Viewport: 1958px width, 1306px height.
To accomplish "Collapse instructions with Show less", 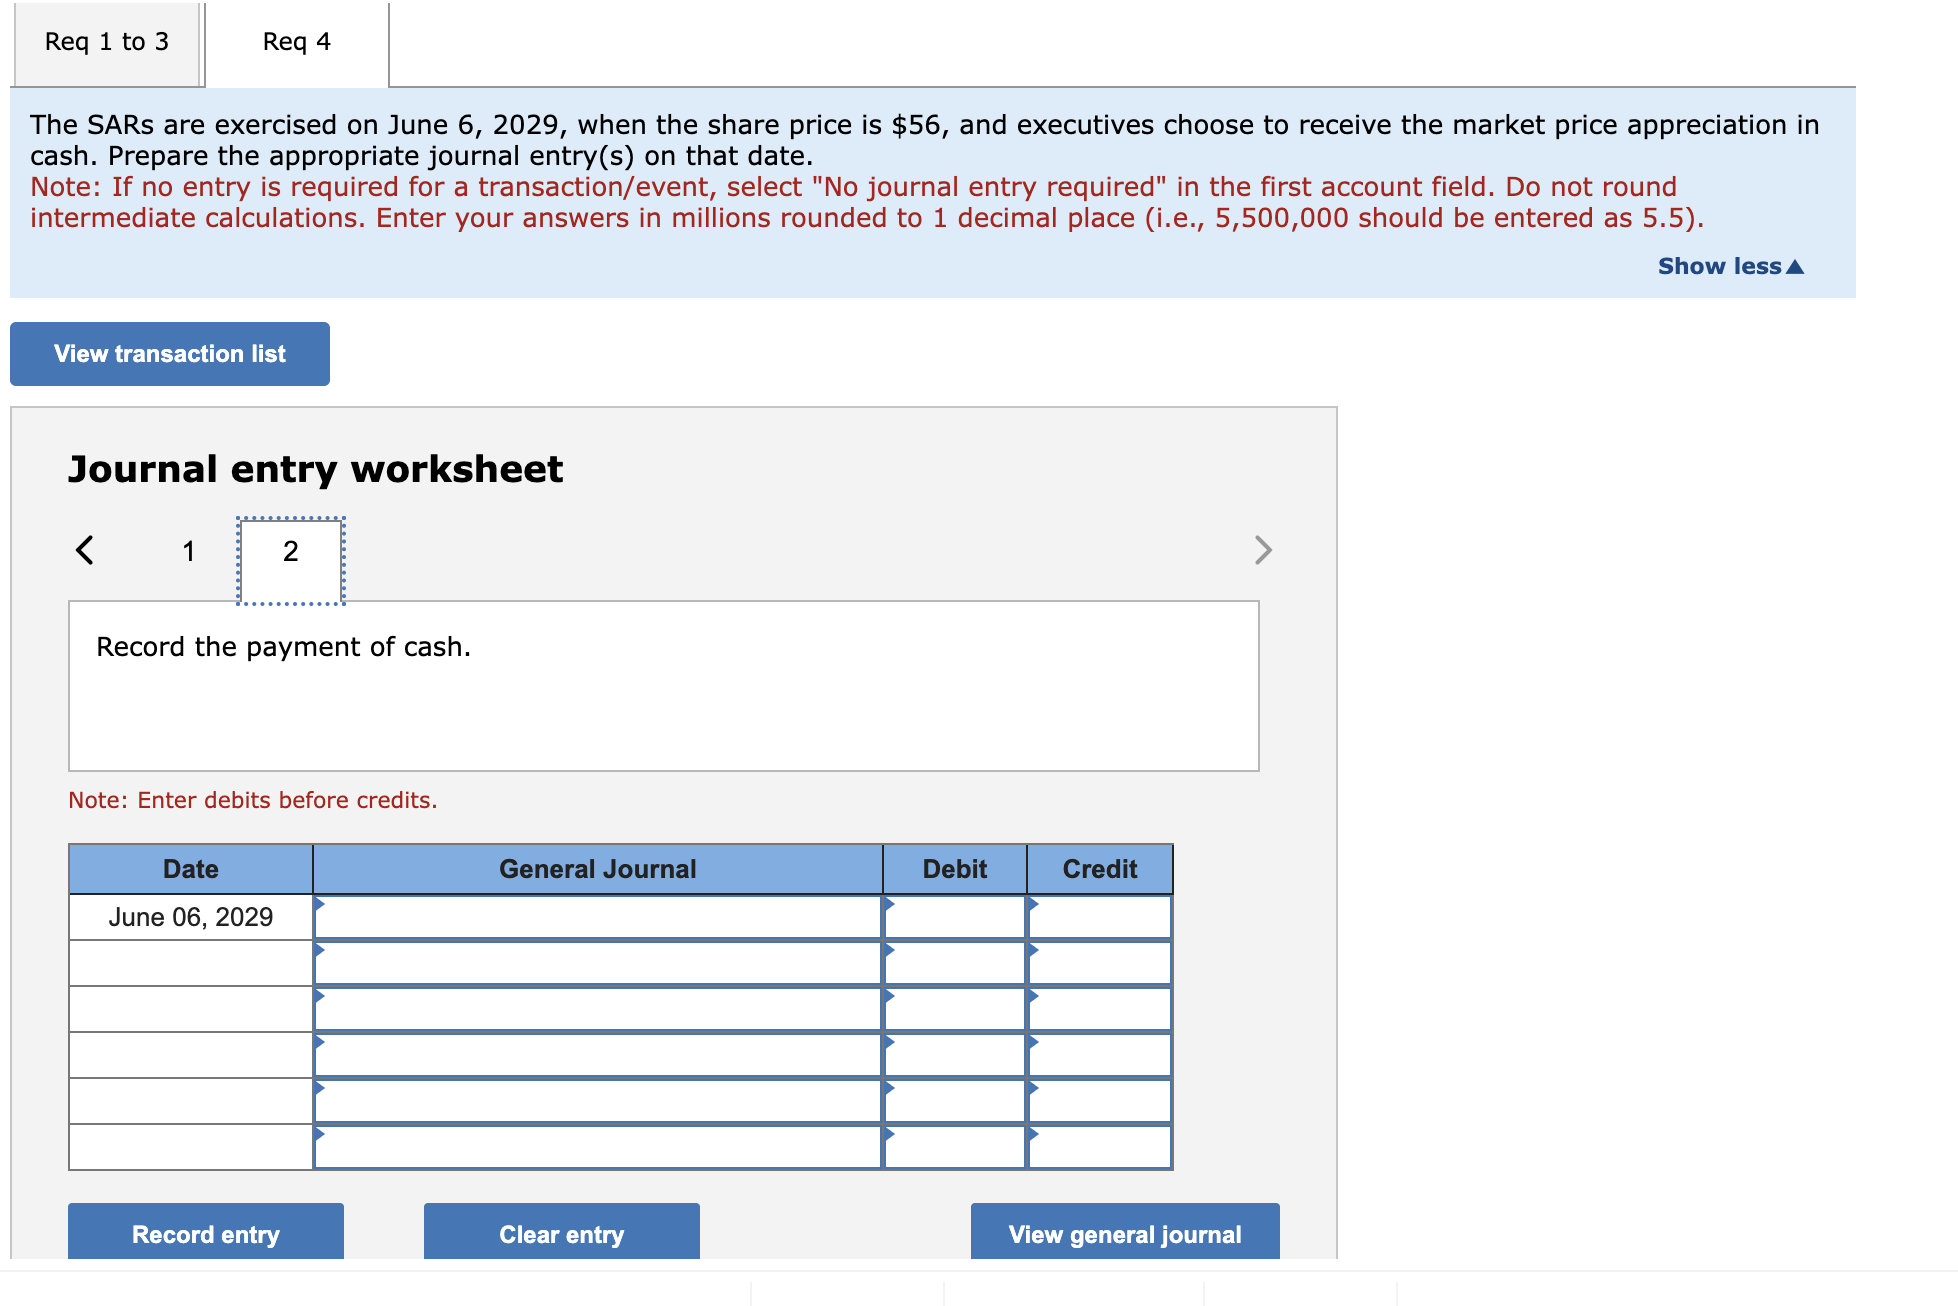I will pyautogui.click(x=1729, y=266).
